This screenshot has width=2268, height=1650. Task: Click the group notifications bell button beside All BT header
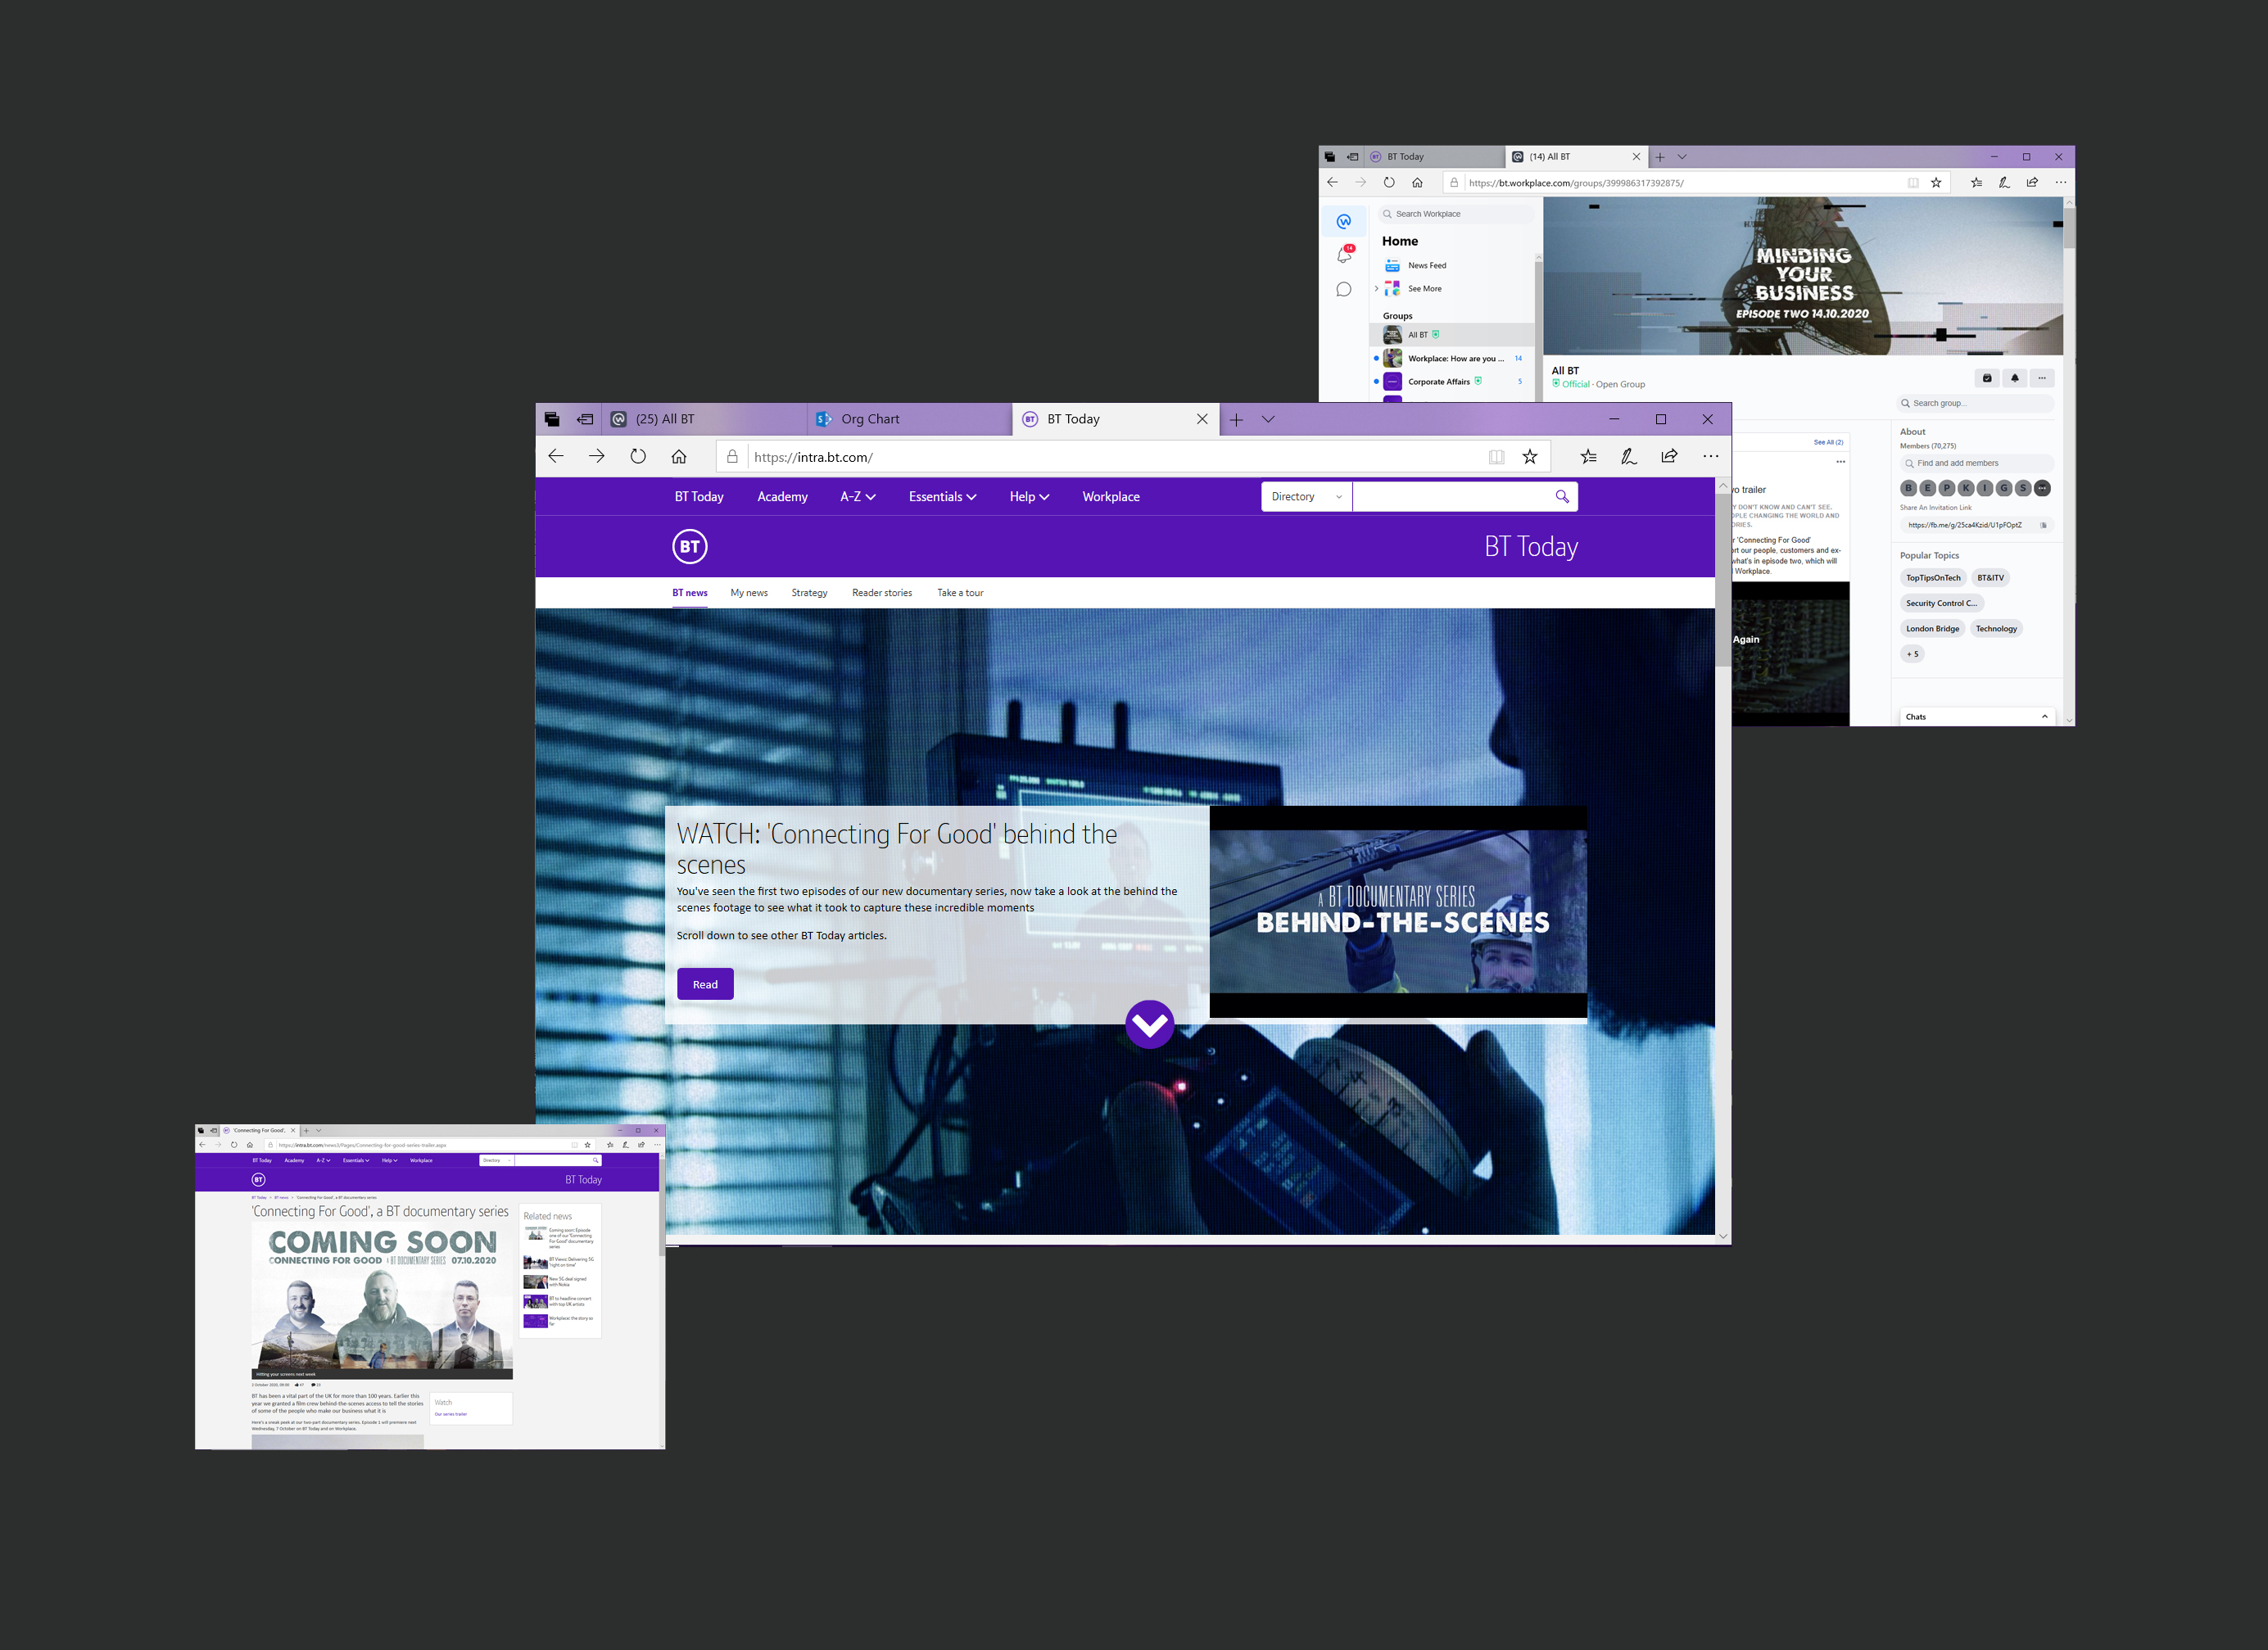(x=2015, y=378)
